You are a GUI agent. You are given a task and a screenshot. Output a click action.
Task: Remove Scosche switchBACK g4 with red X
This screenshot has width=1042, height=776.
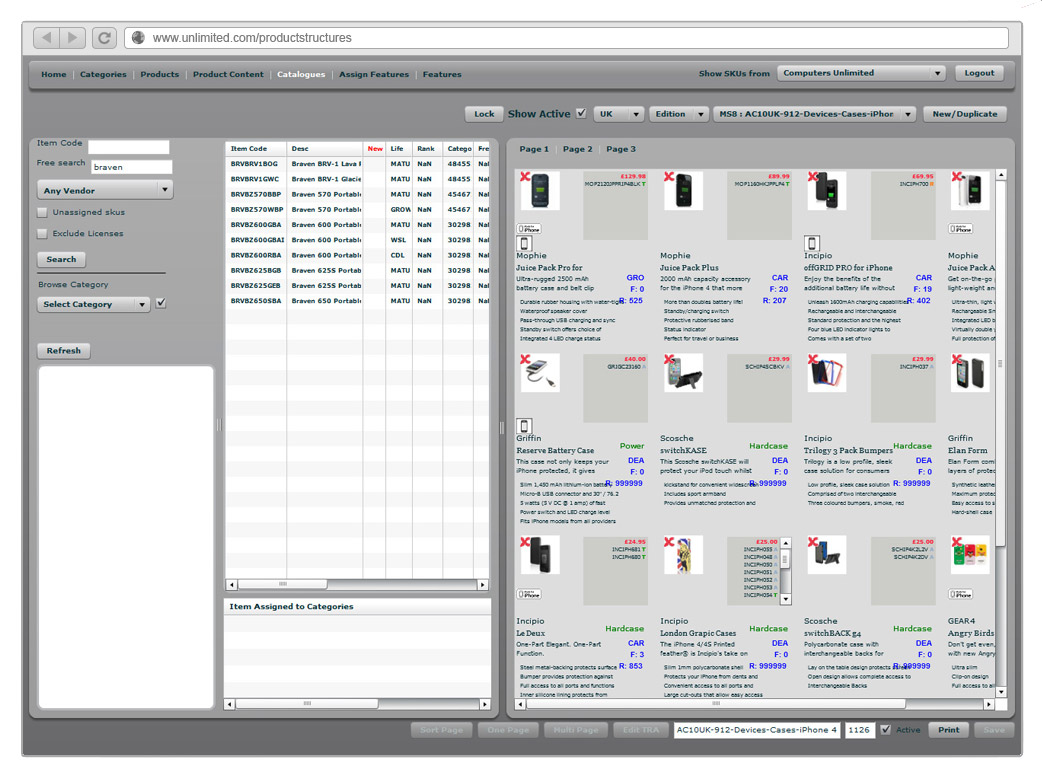click(812, 542)
